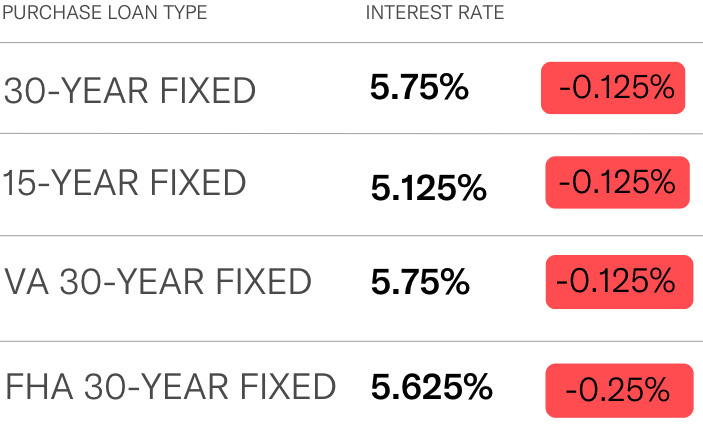Click the red -0.125% badge for 30-Year Fixed
This screenshot has height=426, width=703.
tap(613, 88)
